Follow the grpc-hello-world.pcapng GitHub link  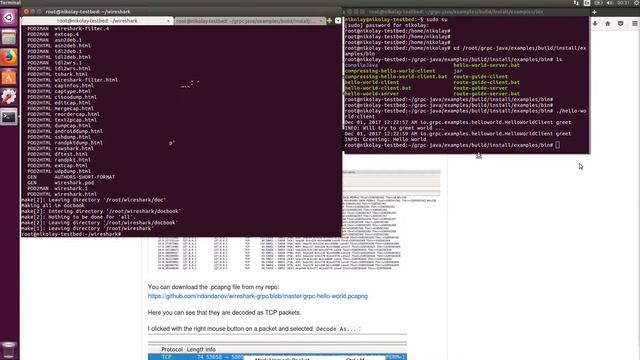pyautogui.click(x=258, y=296)
